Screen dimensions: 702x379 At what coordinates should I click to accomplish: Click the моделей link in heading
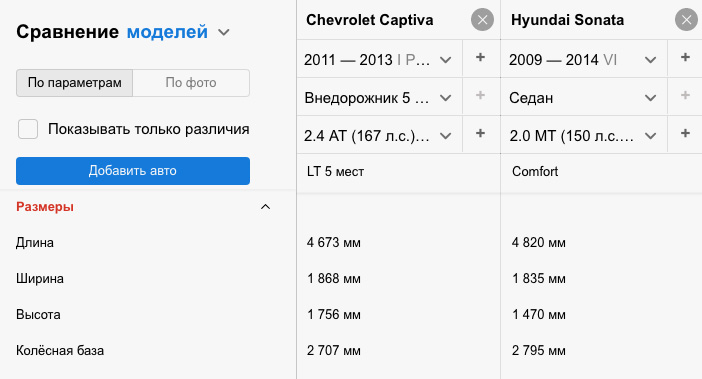[167, 32]
